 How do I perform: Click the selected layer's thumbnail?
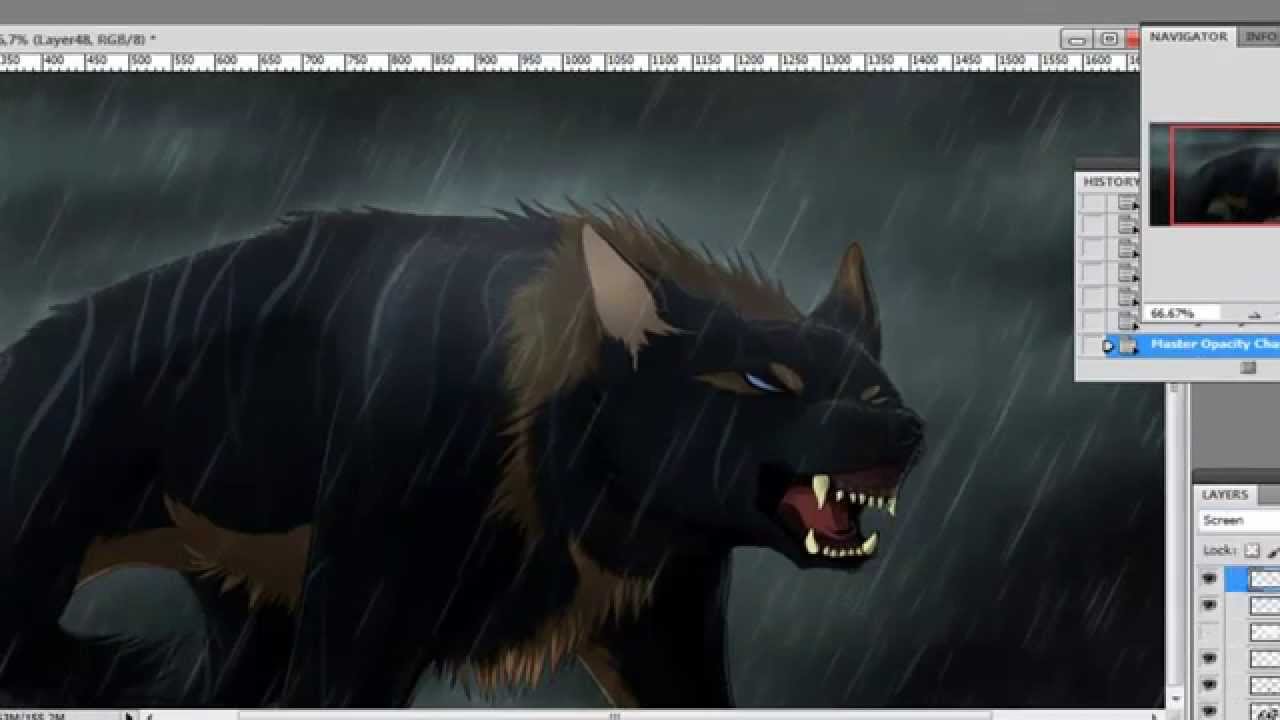pos(1265,579)
